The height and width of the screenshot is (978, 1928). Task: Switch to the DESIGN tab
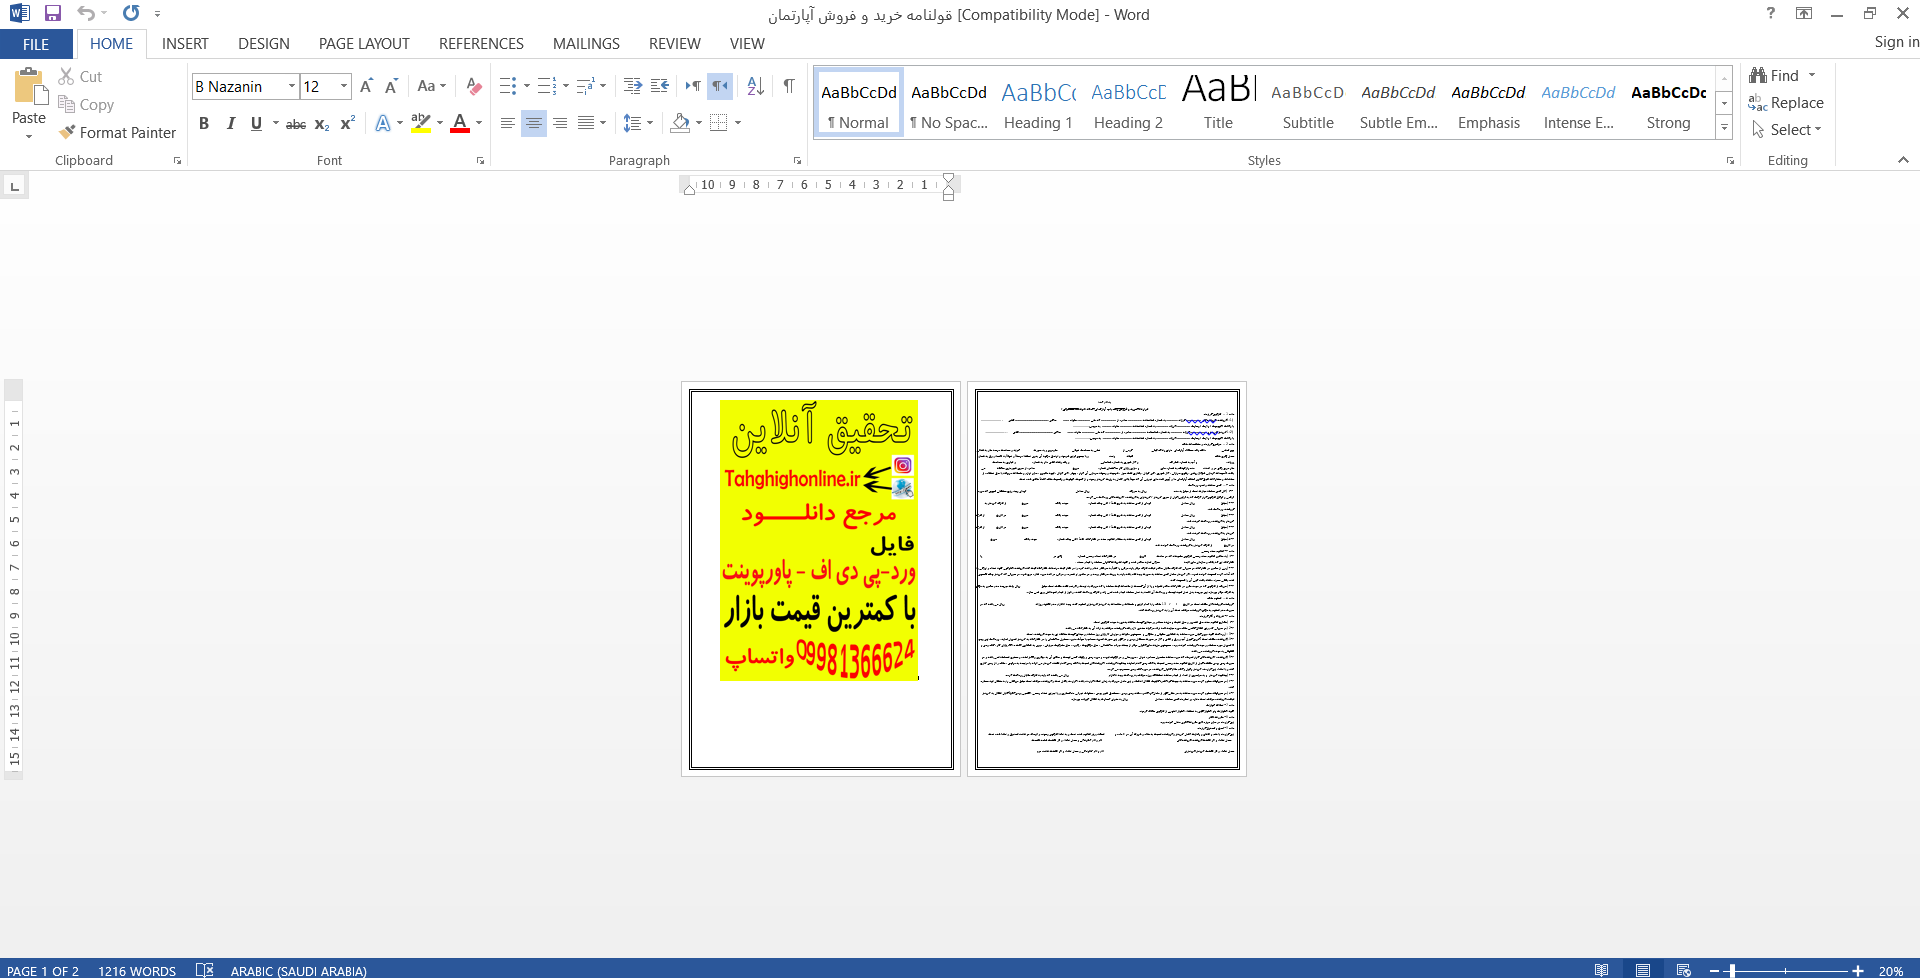[x=264, y=44]
